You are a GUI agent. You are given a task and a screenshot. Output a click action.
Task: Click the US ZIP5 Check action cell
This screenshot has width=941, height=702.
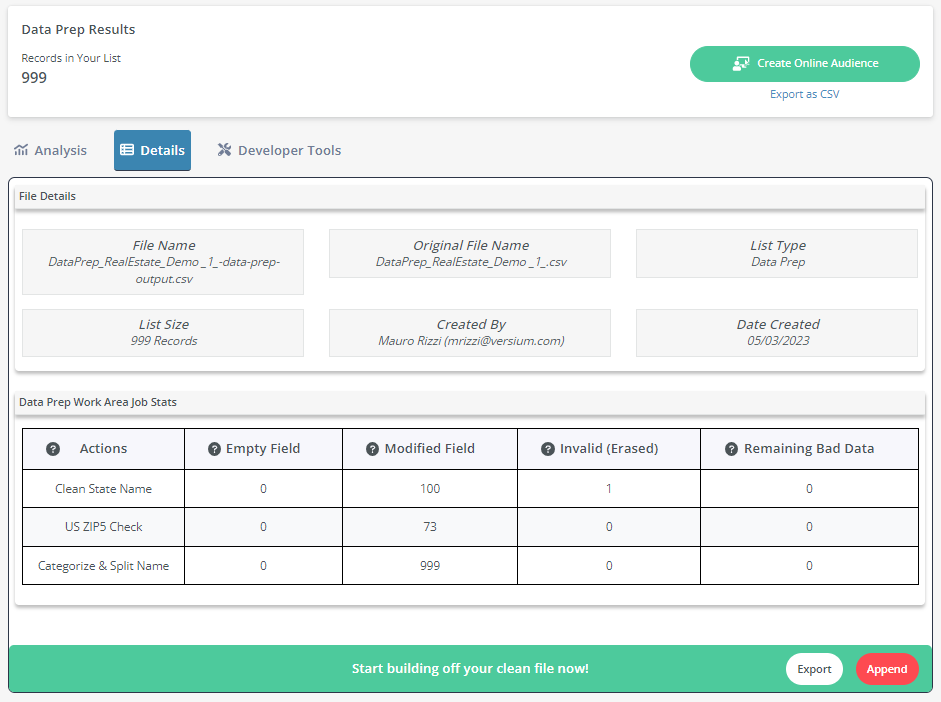(103, 527)
